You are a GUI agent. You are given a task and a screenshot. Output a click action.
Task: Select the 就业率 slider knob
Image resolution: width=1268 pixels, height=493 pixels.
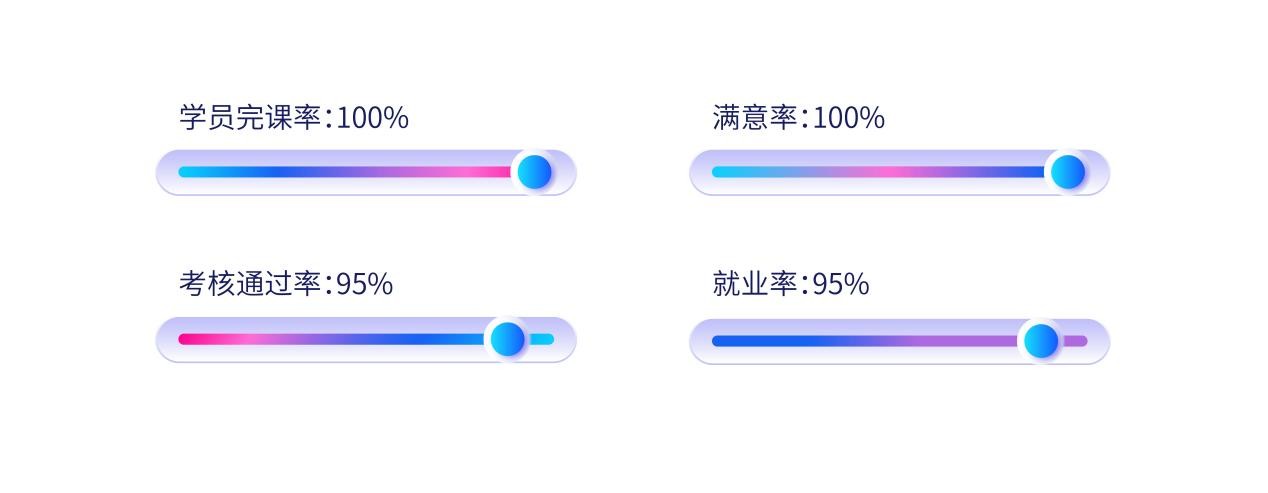point(1040,341)
